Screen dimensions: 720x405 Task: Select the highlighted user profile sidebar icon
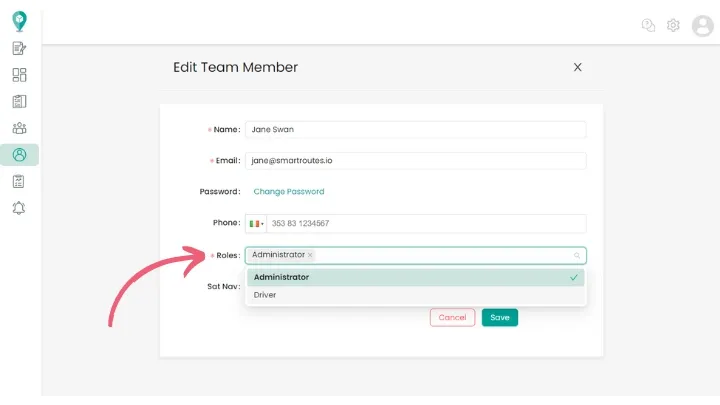pos(19,155)
